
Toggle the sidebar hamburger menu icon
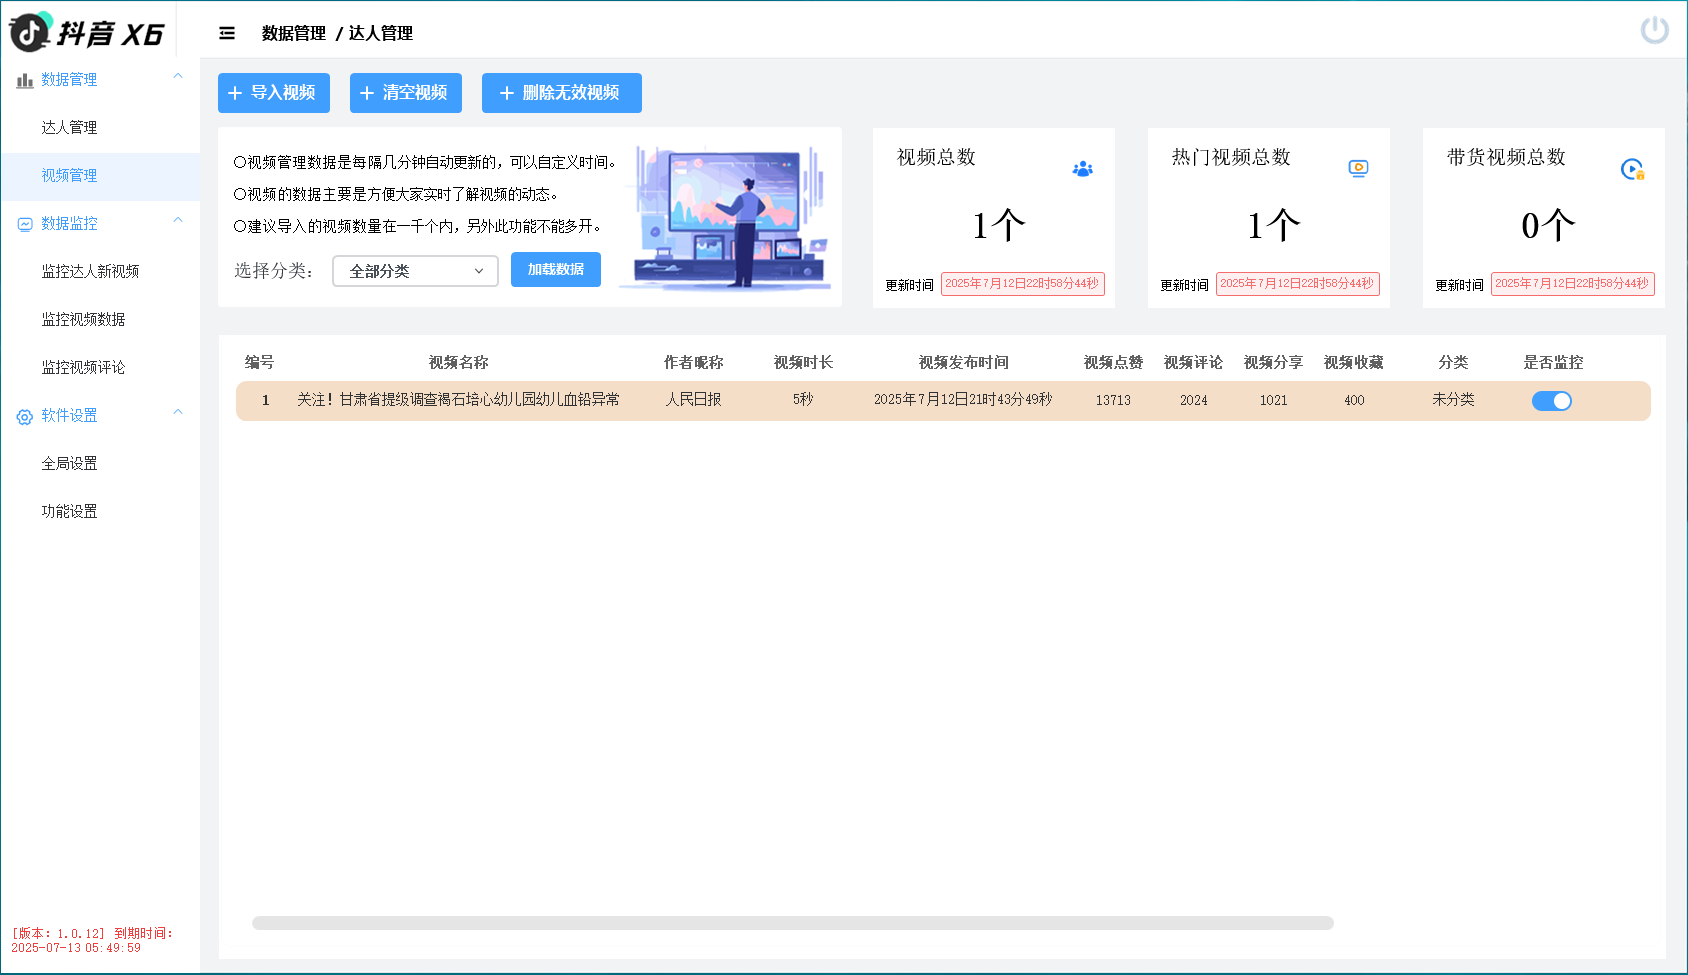point(227,33)
